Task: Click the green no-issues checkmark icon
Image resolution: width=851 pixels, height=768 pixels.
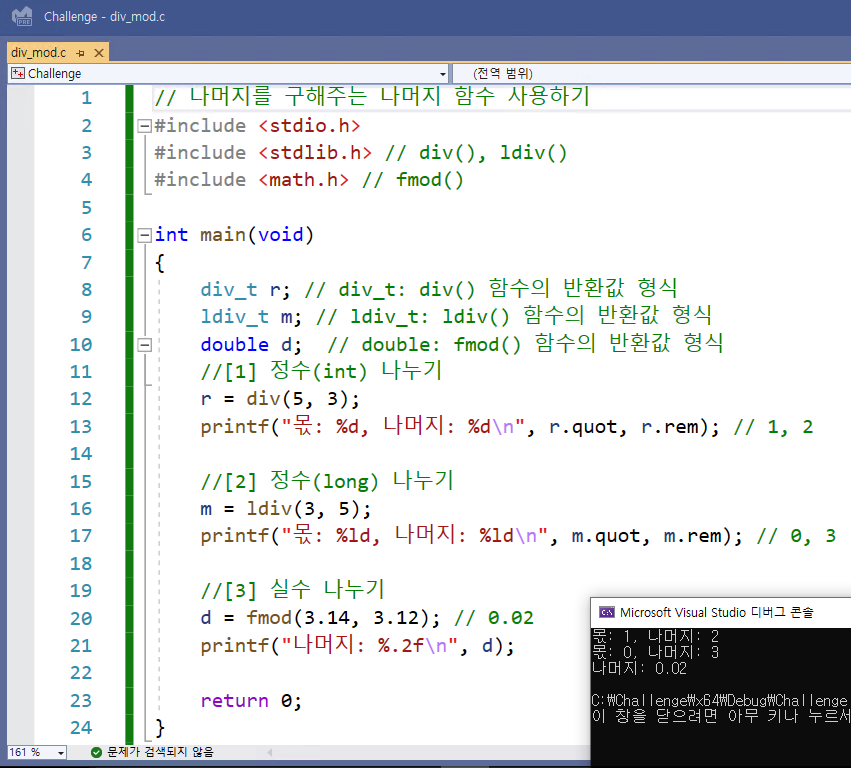Action: [x=96, y=752]
